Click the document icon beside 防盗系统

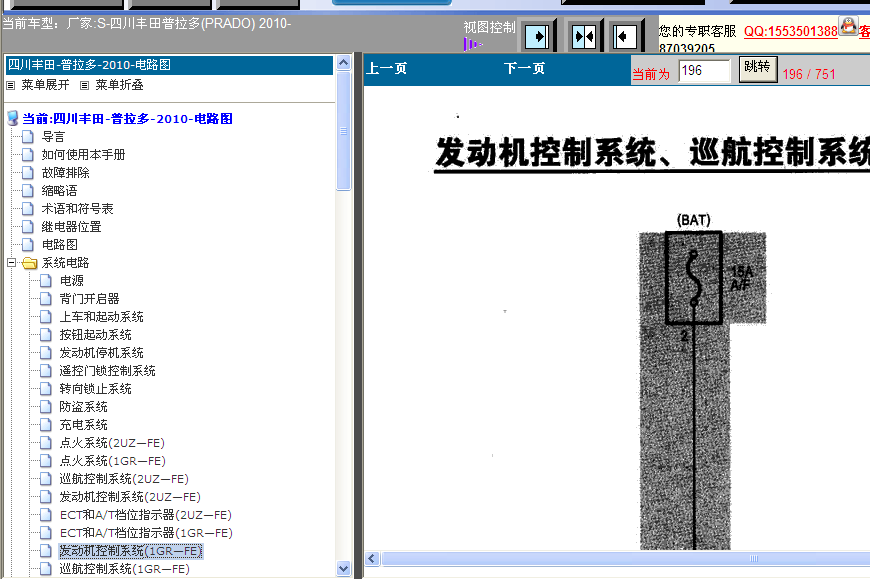pyautogui.click(x=46, y=407)
